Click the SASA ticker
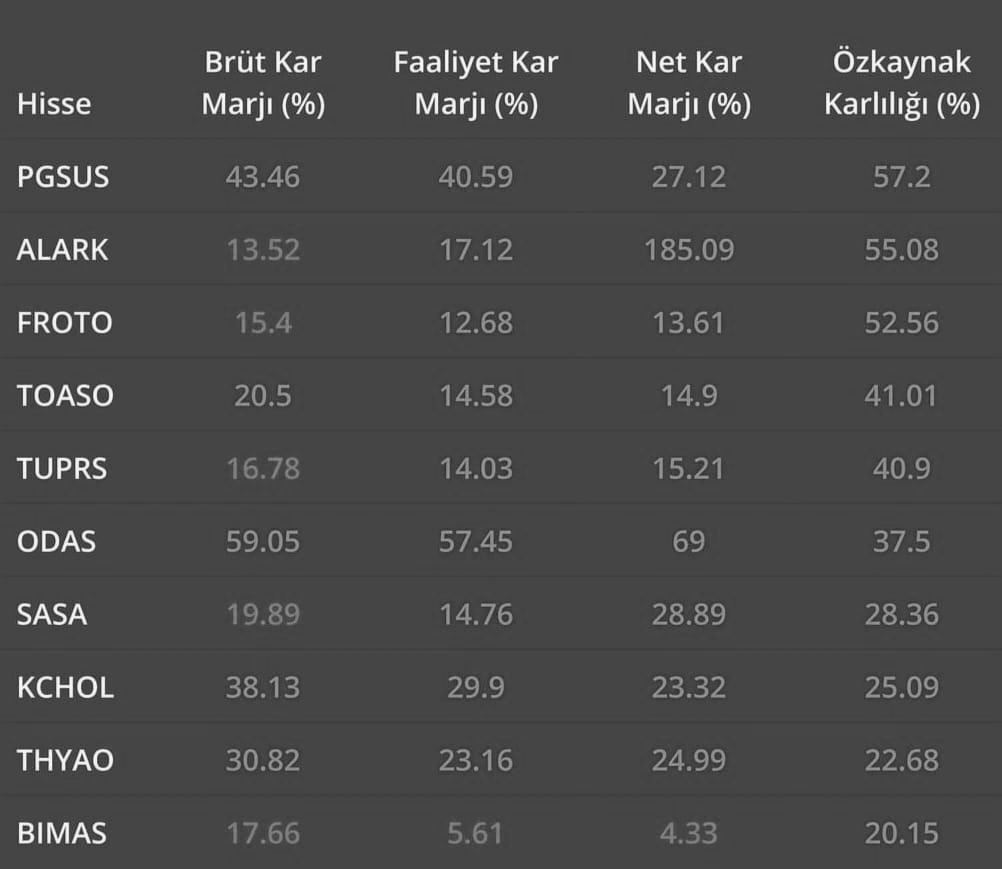 click(x=52, y=614)
